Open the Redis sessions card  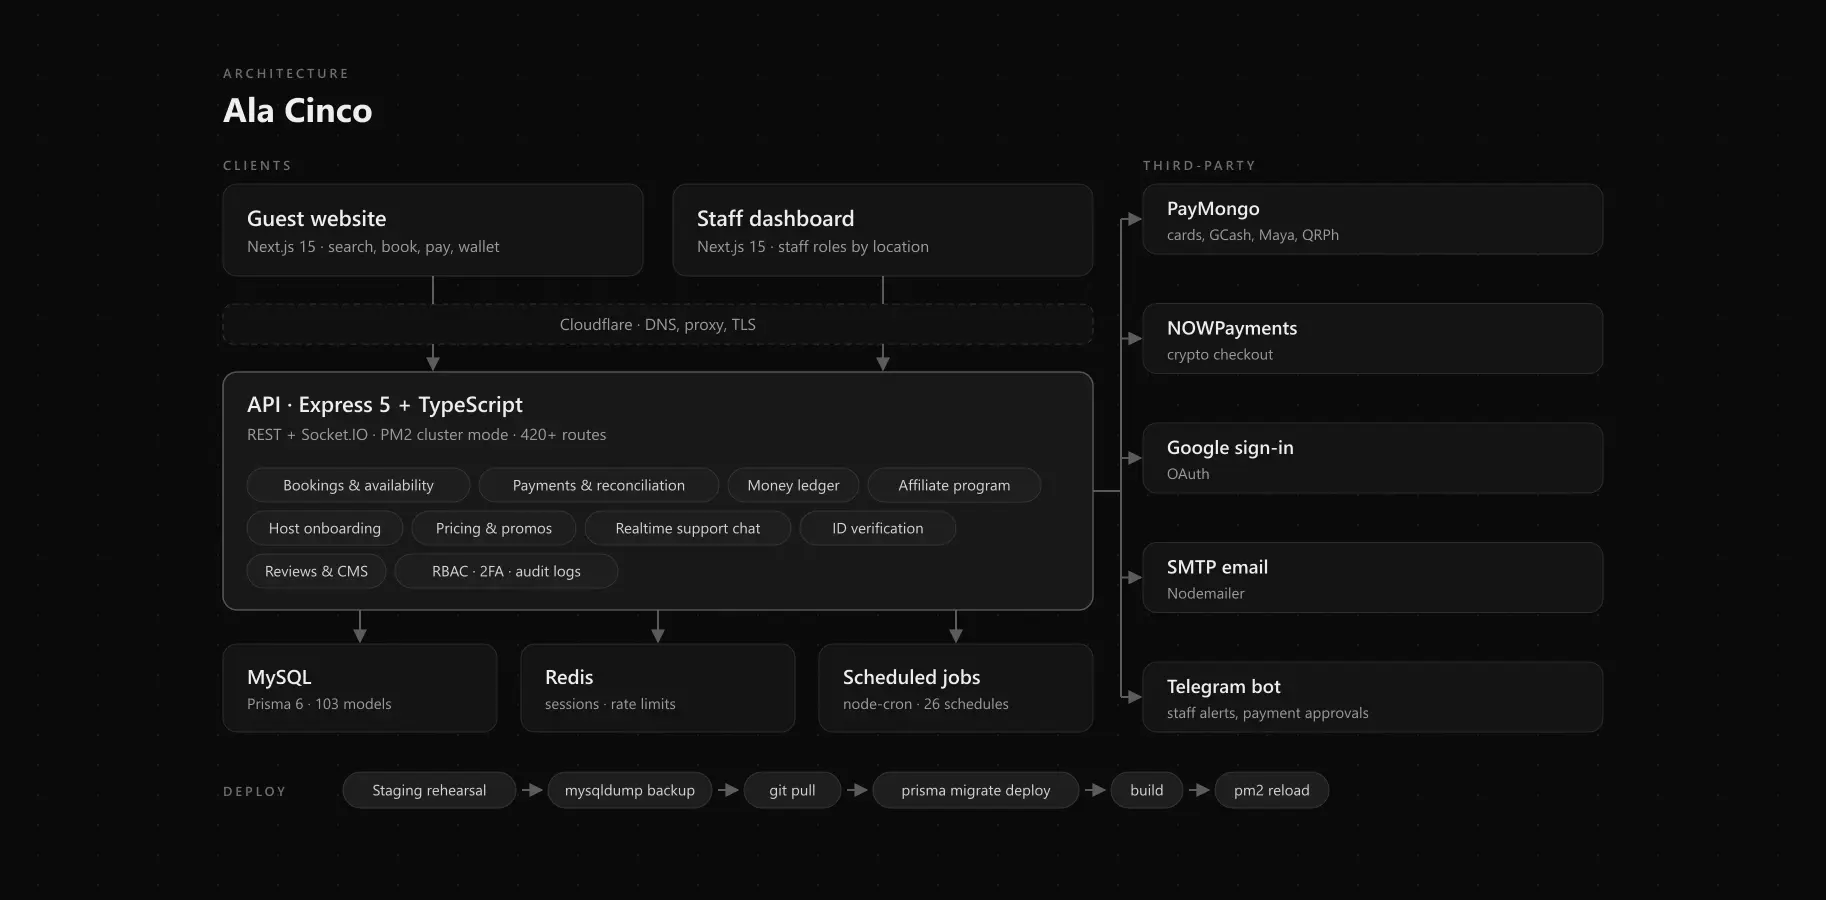pyautogui.click(x=658, y=688)
